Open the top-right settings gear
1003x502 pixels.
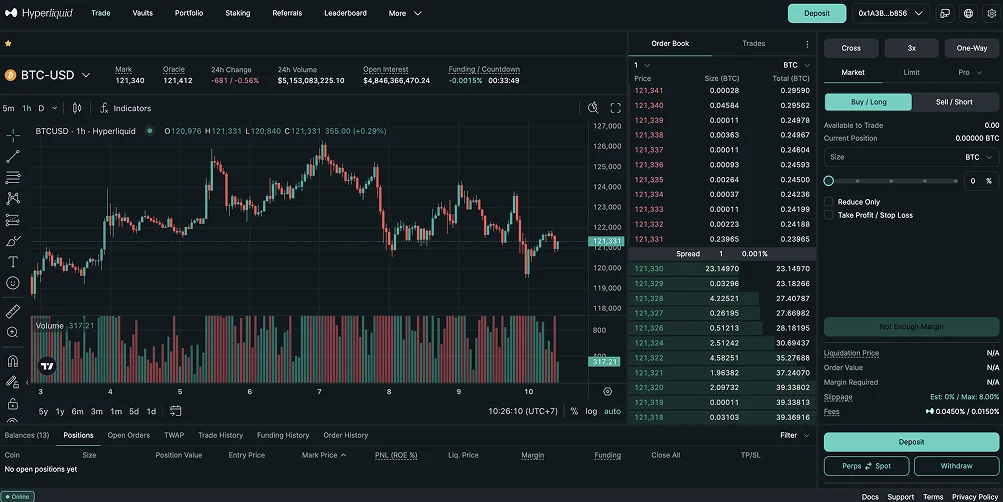(991, 13)
